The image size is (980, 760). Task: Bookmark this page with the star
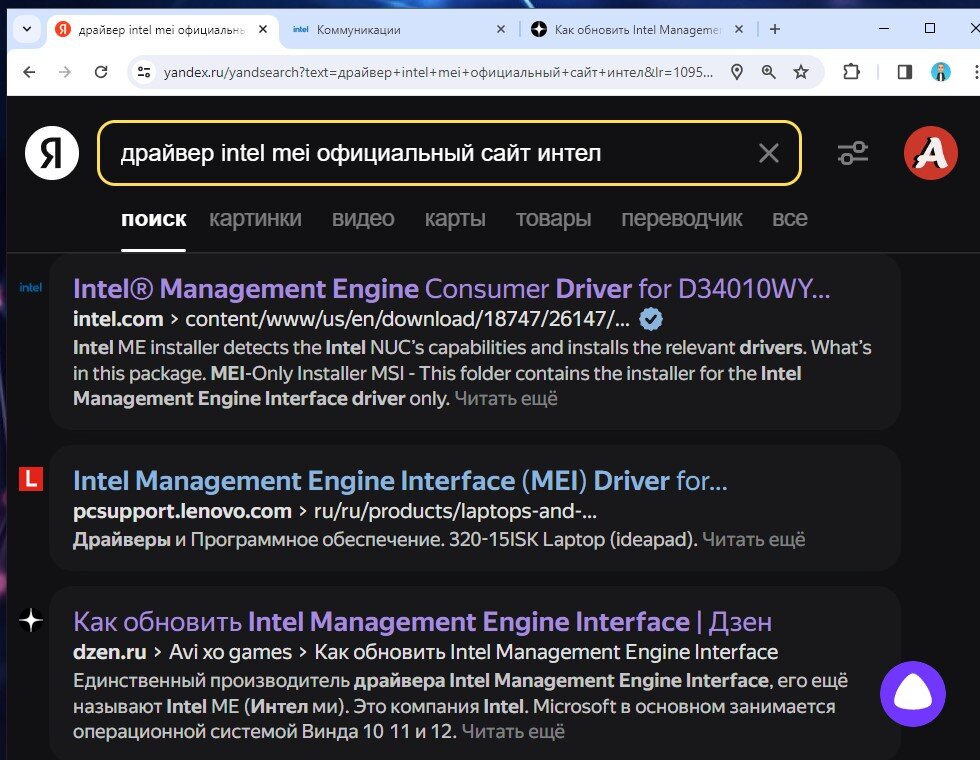point(801,72)
